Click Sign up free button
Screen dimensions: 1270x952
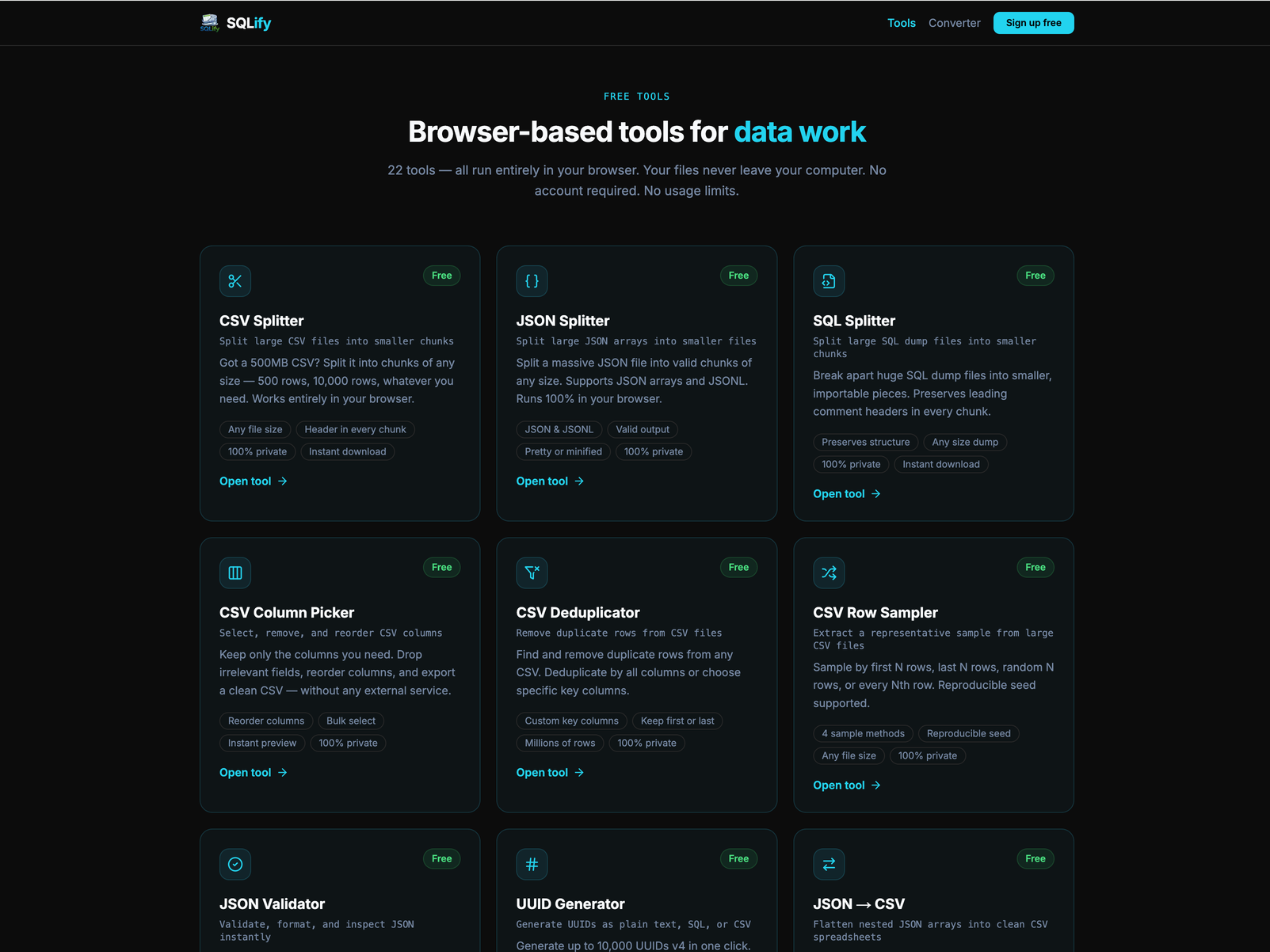pyautogui.click(x=1033, y=22)
